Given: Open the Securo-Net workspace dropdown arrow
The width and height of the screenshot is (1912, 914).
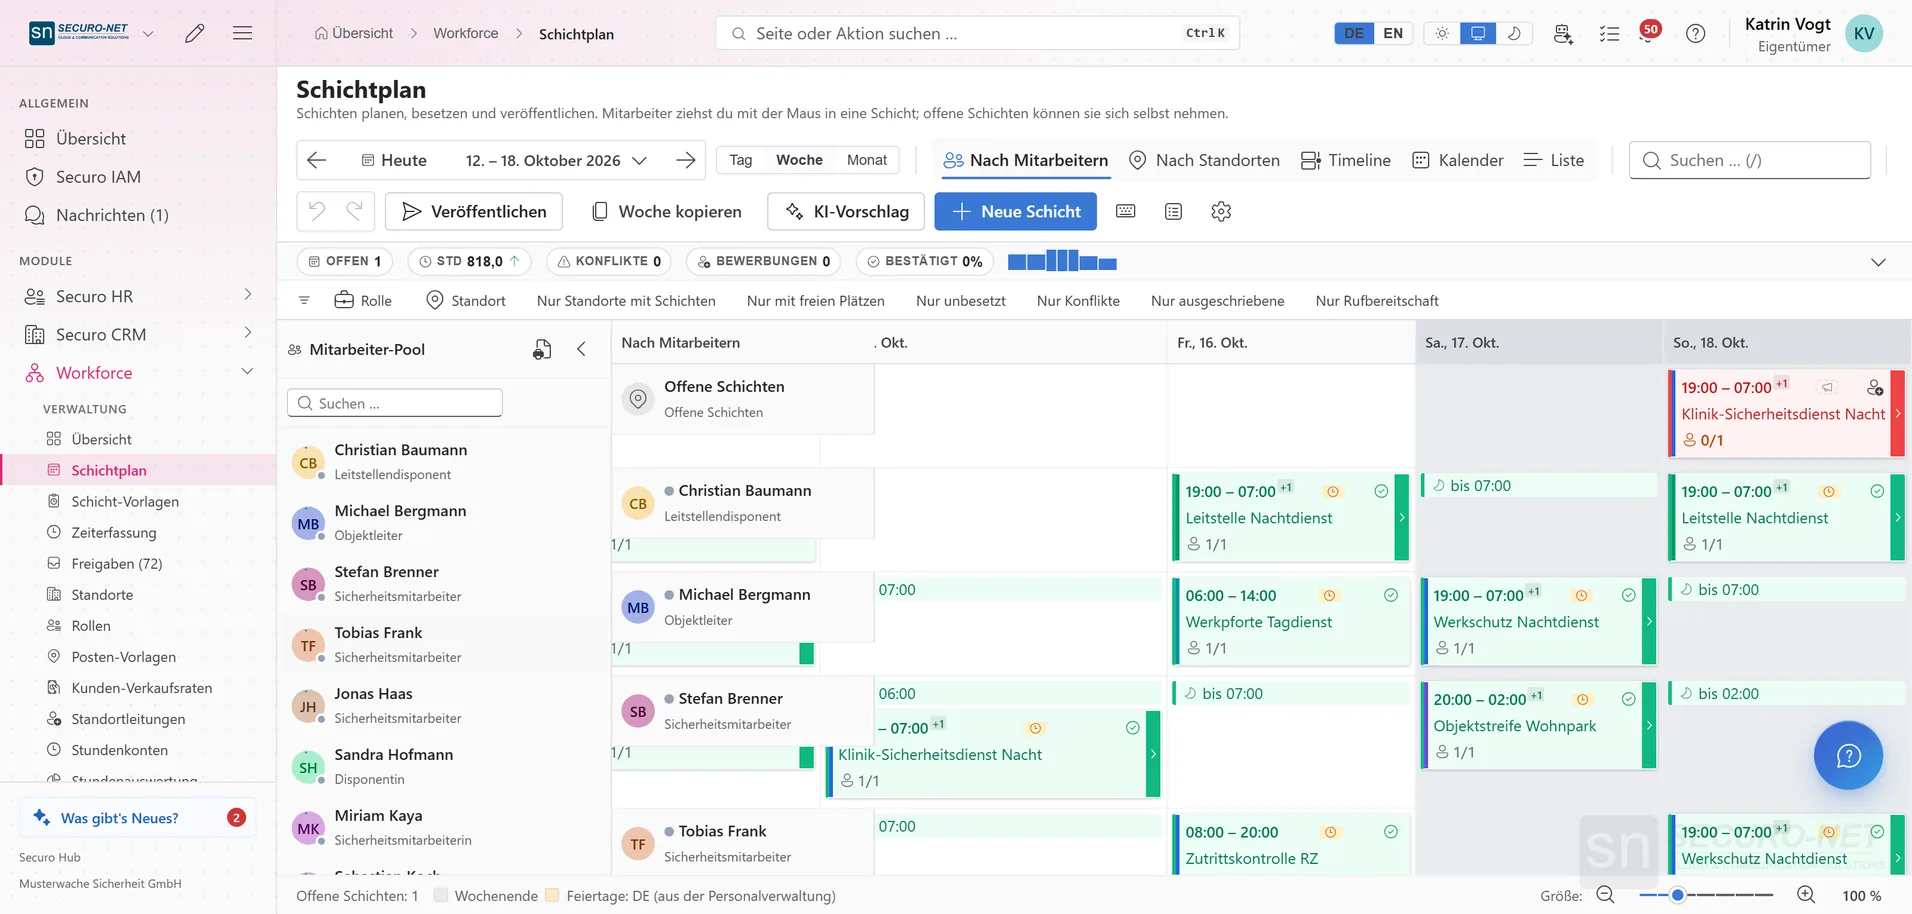Looking at the screenshot, I should 148,33.
